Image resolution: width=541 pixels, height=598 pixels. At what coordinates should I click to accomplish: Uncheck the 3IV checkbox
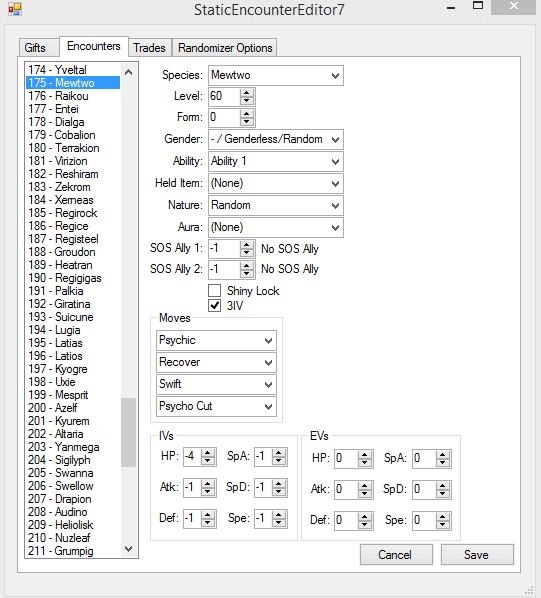point(215,305)
